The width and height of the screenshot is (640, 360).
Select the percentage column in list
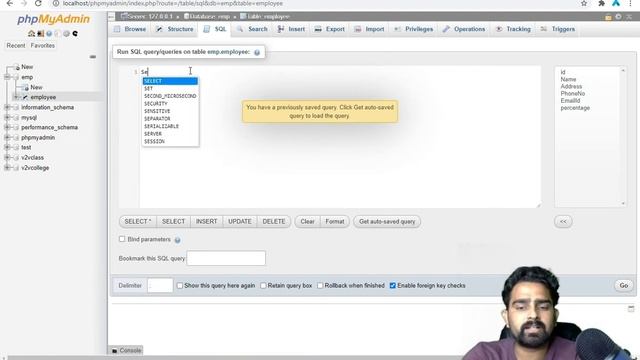point(575,108)
